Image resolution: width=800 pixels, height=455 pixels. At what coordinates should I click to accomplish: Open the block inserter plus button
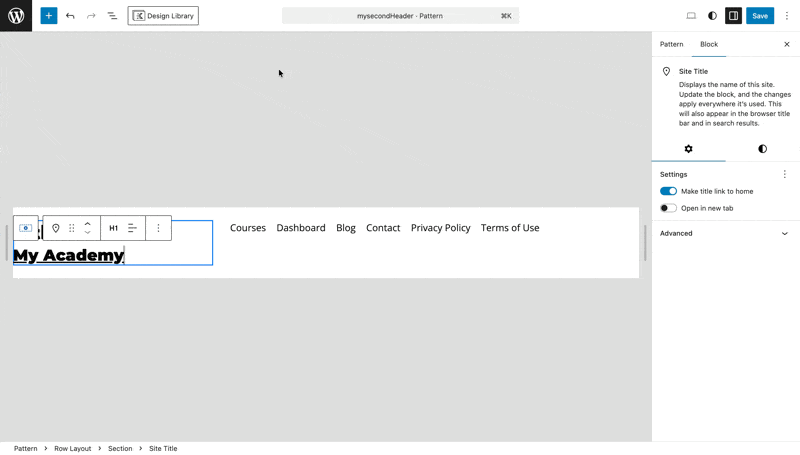click(48, 16)
